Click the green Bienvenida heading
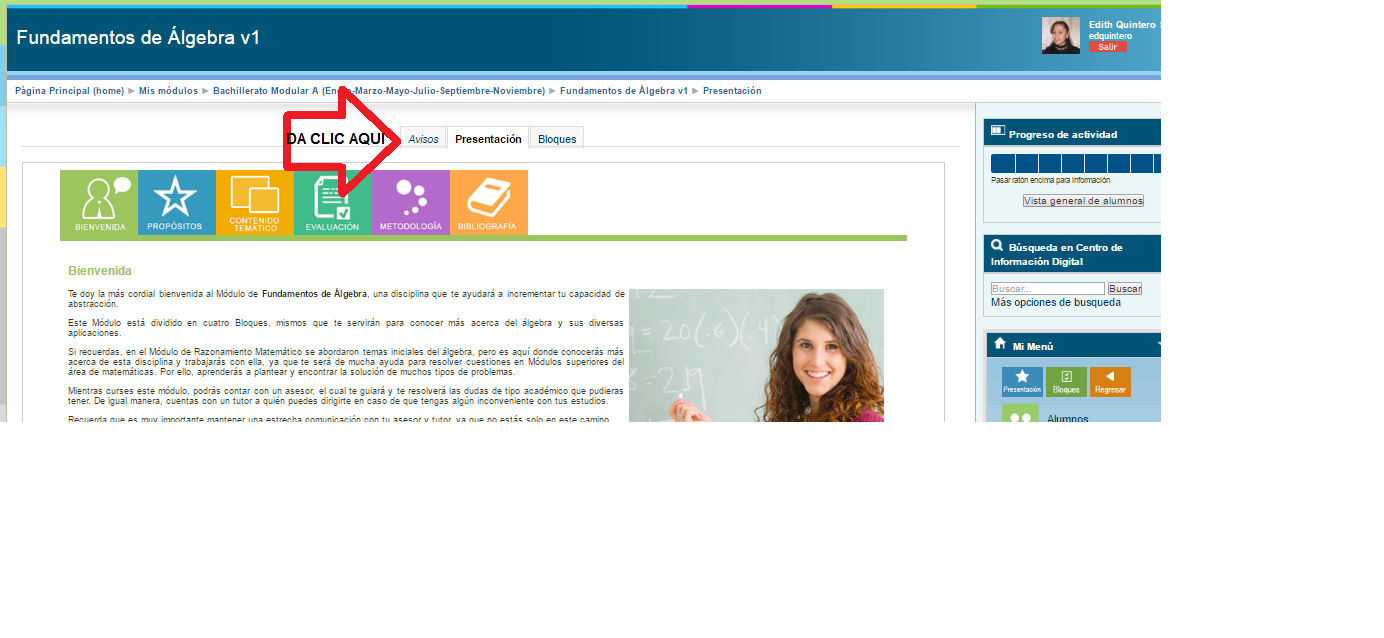 pyautogui.click(x=100, y=271)
